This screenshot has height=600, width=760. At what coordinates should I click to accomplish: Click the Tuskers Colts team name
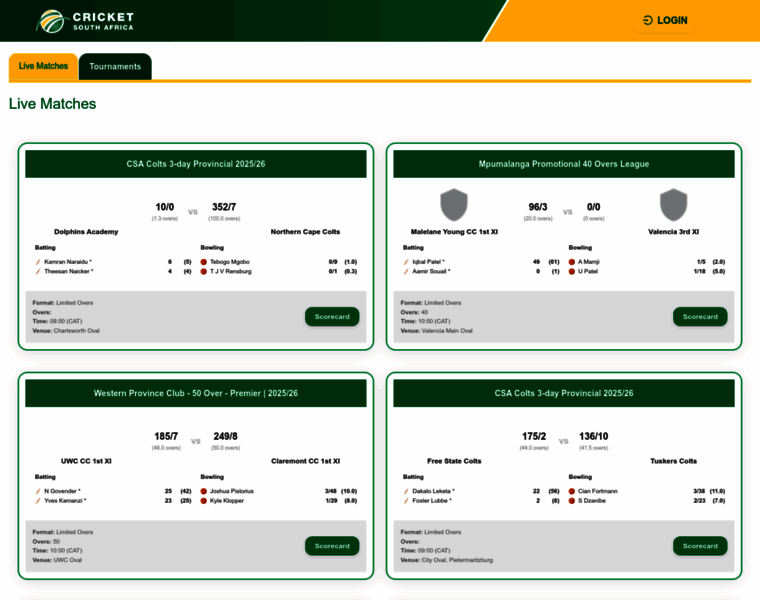pos(673,461)
